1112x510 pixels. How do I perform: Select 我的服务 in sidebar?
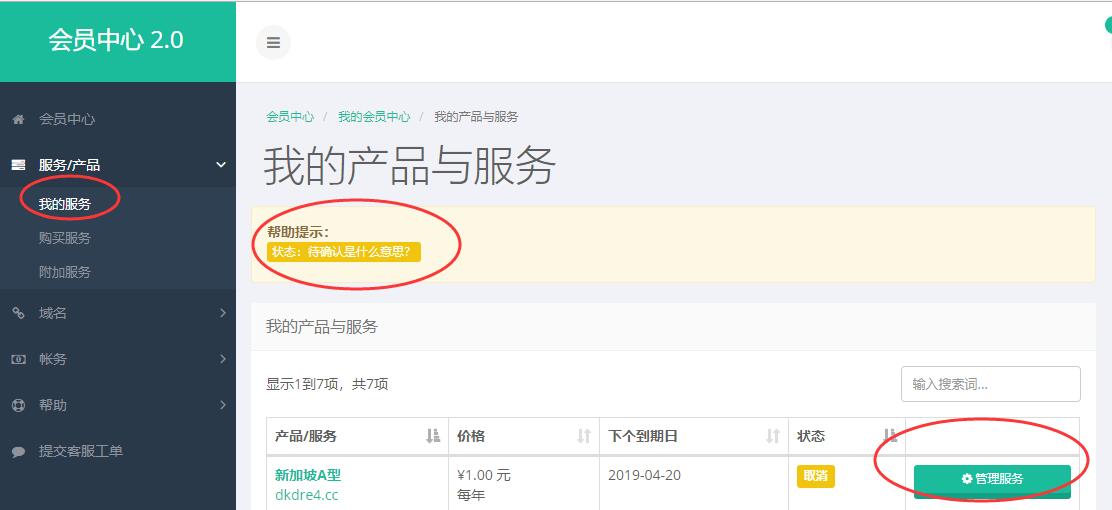(65, 204)
